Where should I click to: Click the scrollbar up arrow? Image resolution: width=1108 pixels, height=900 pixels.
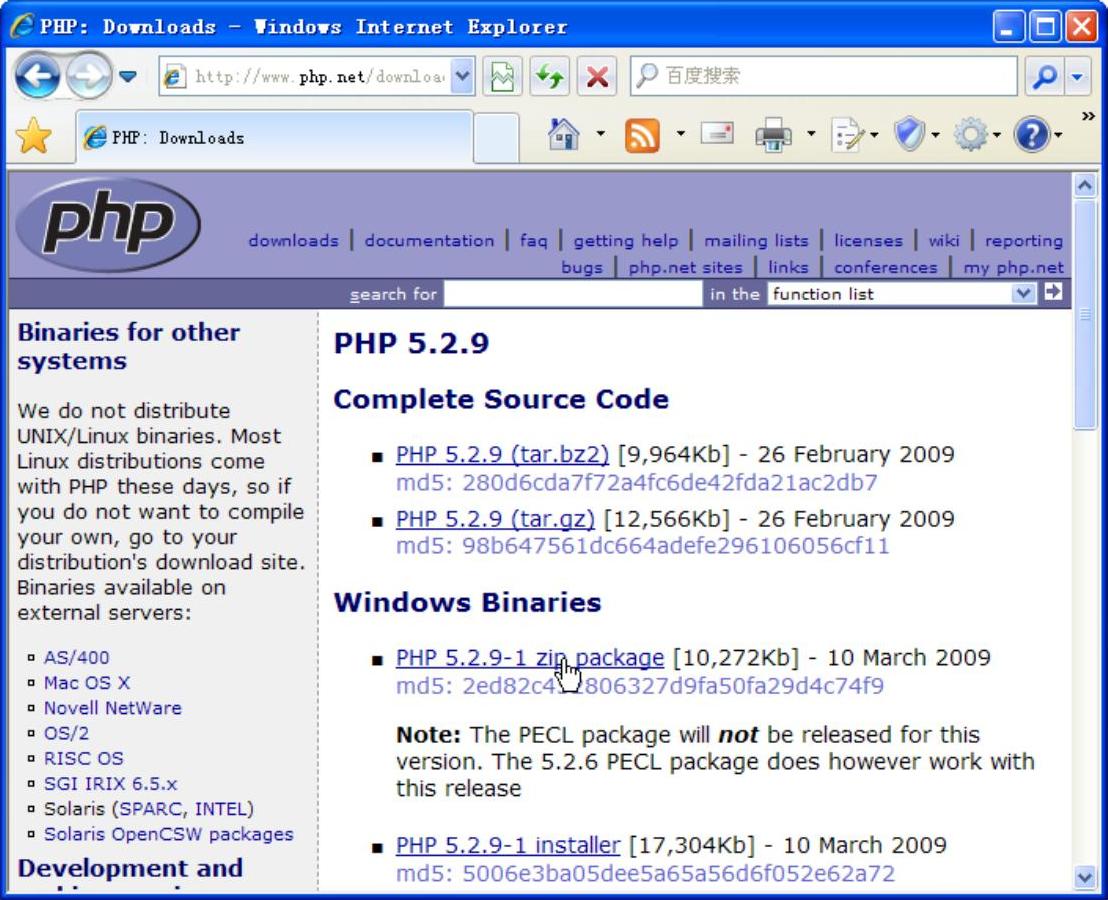pos(1084,185)
